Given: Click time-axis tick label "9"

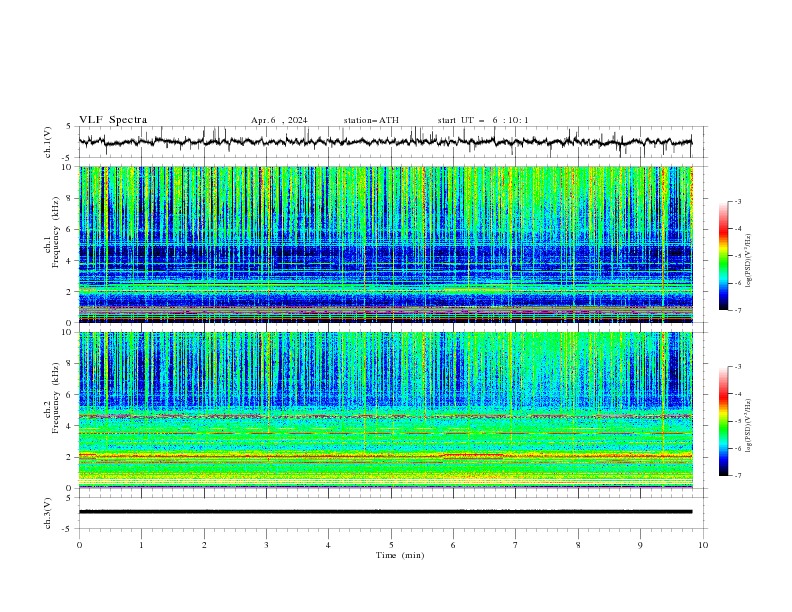Looking at the screenshot, I should 640,545.
